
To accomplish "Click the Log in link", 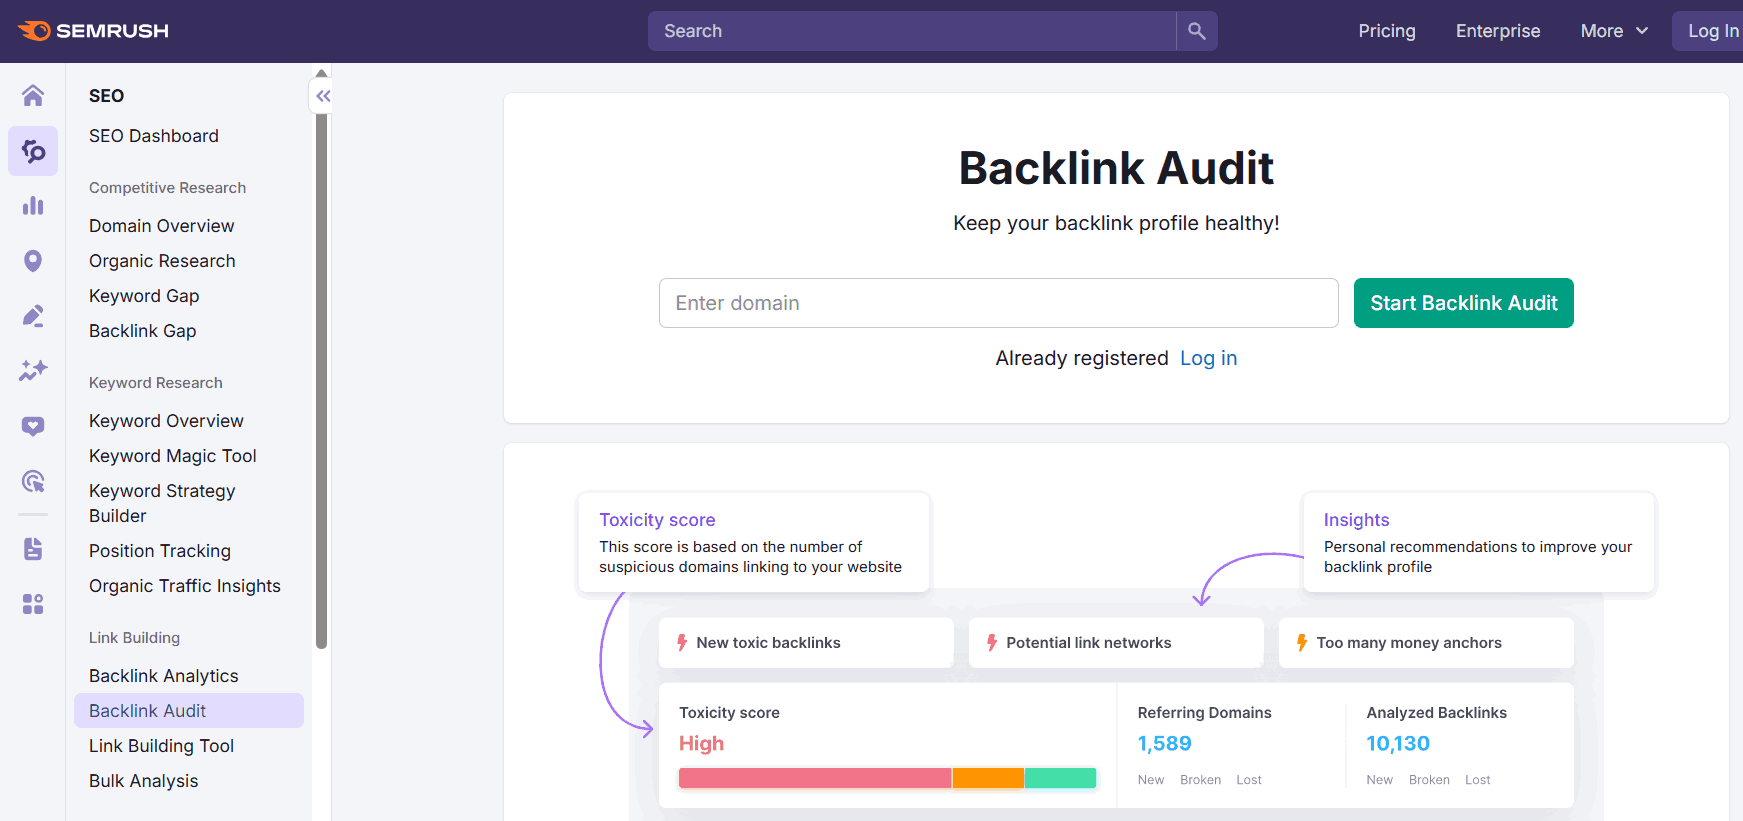I will click(x=1208, y=358).
